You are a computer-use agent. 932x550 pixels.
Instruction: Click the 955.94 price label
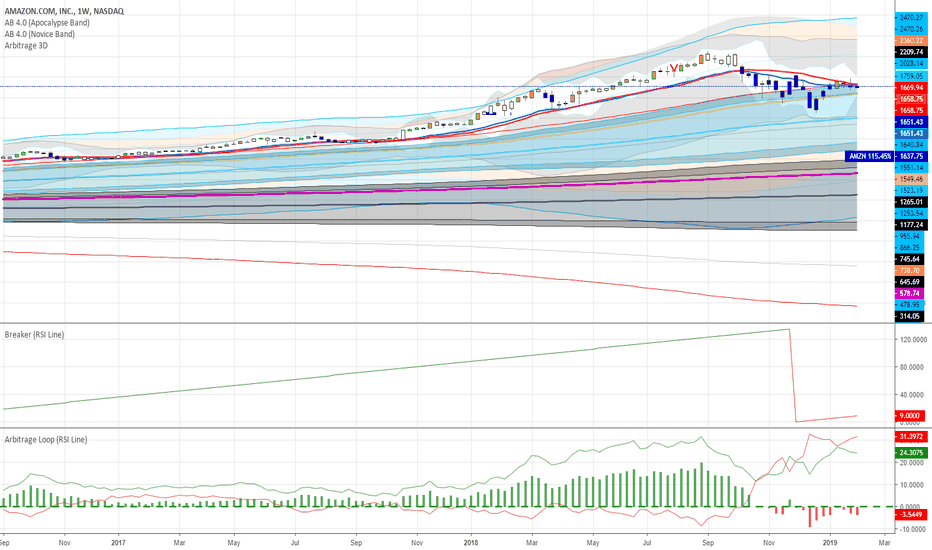pyautogui.click(x=911, y=236)
